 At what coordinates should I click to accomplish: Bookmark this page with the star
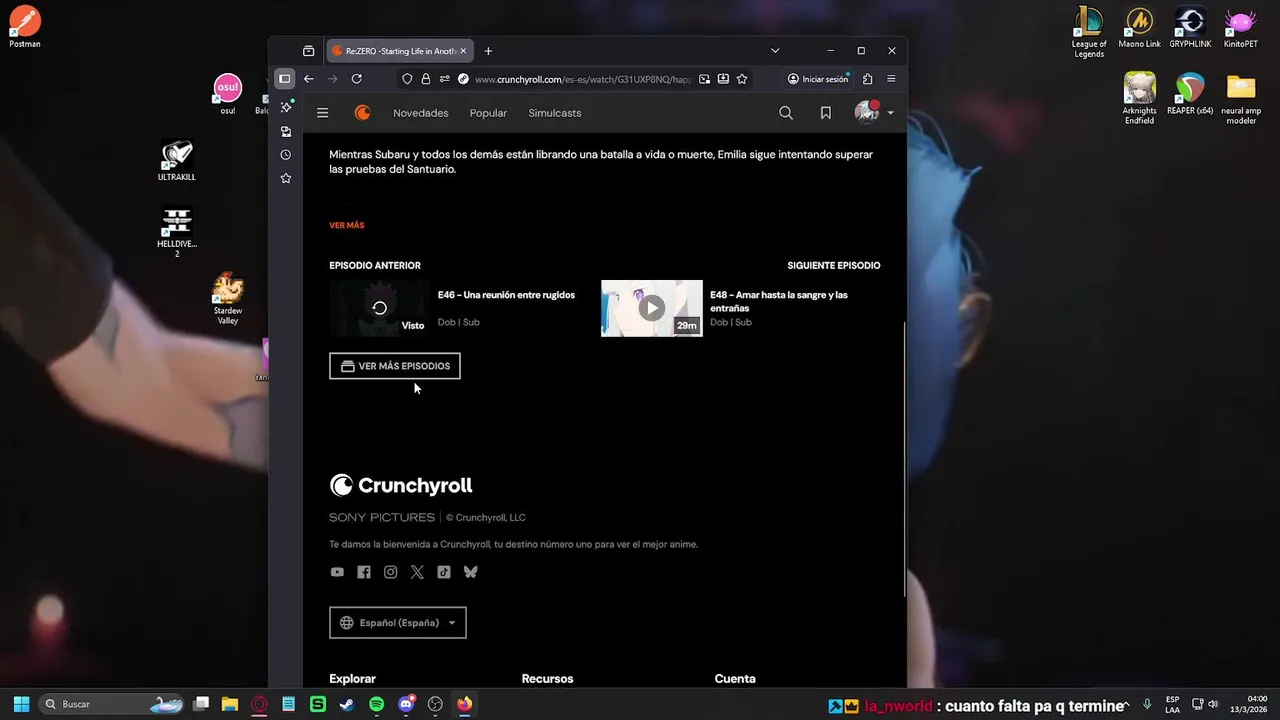point(742,79)
